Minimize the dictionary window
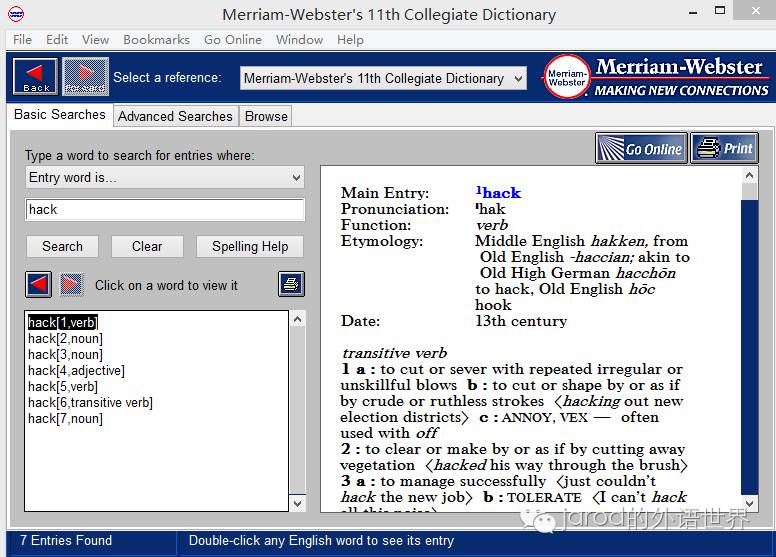The image size is (776, 557). 693,12
